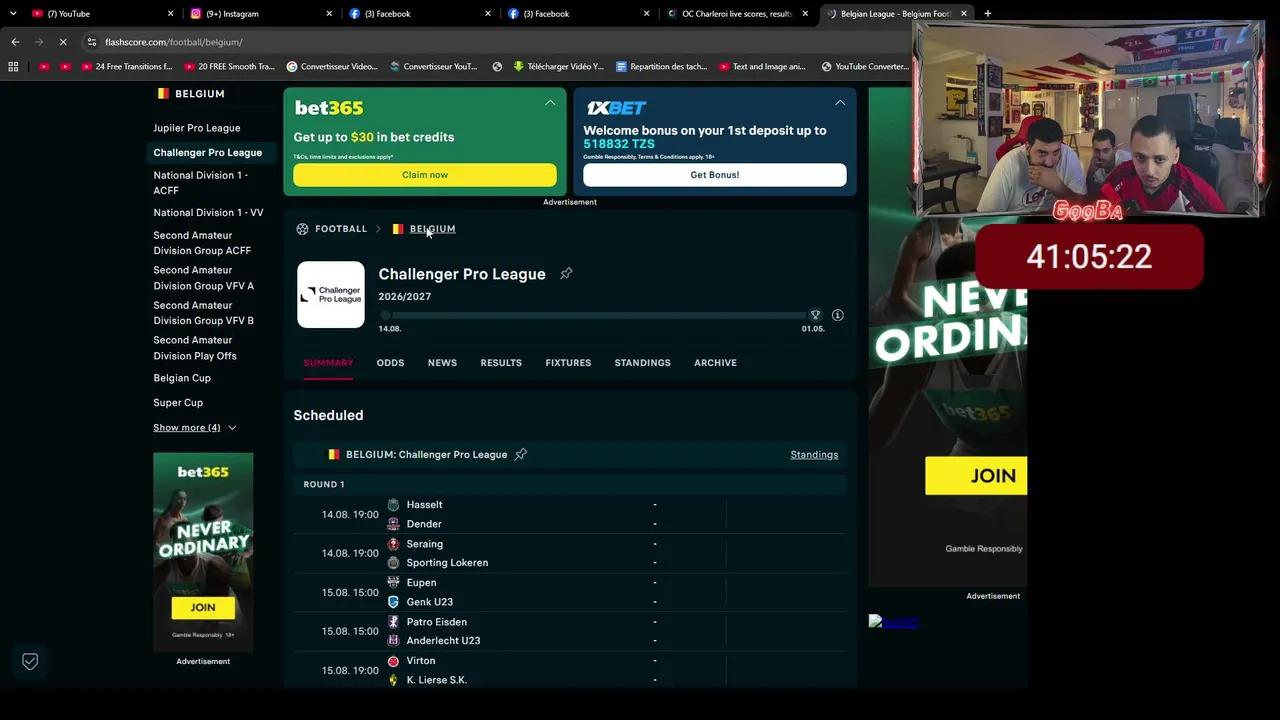Close the YouTube tab
The width and height of the screenshot is (1280, 720).
171,14
